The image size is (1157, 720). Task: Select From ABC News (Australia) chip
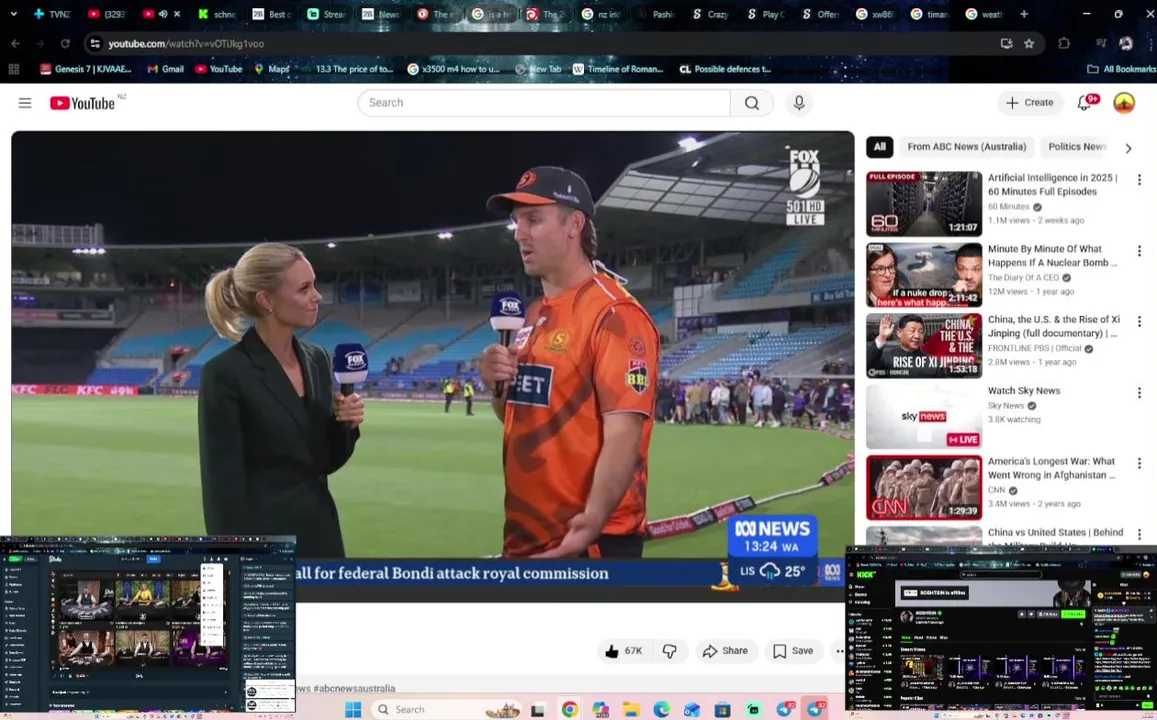[x=967, y=147]
